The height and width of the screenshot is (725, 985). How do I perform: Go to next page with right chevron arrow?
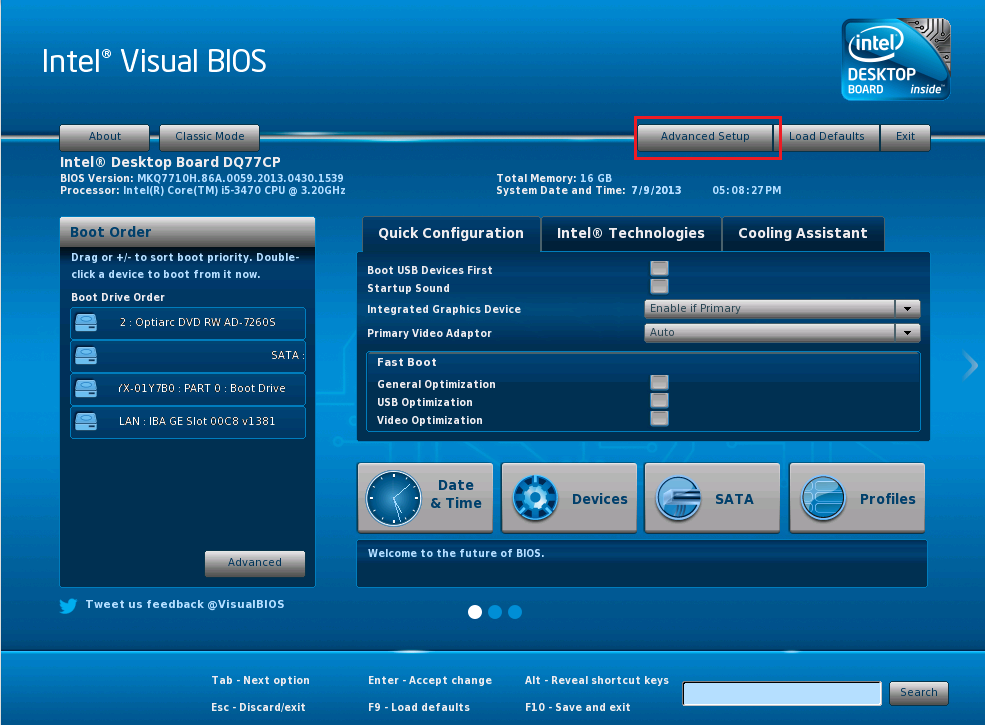(x=971, y=366)
